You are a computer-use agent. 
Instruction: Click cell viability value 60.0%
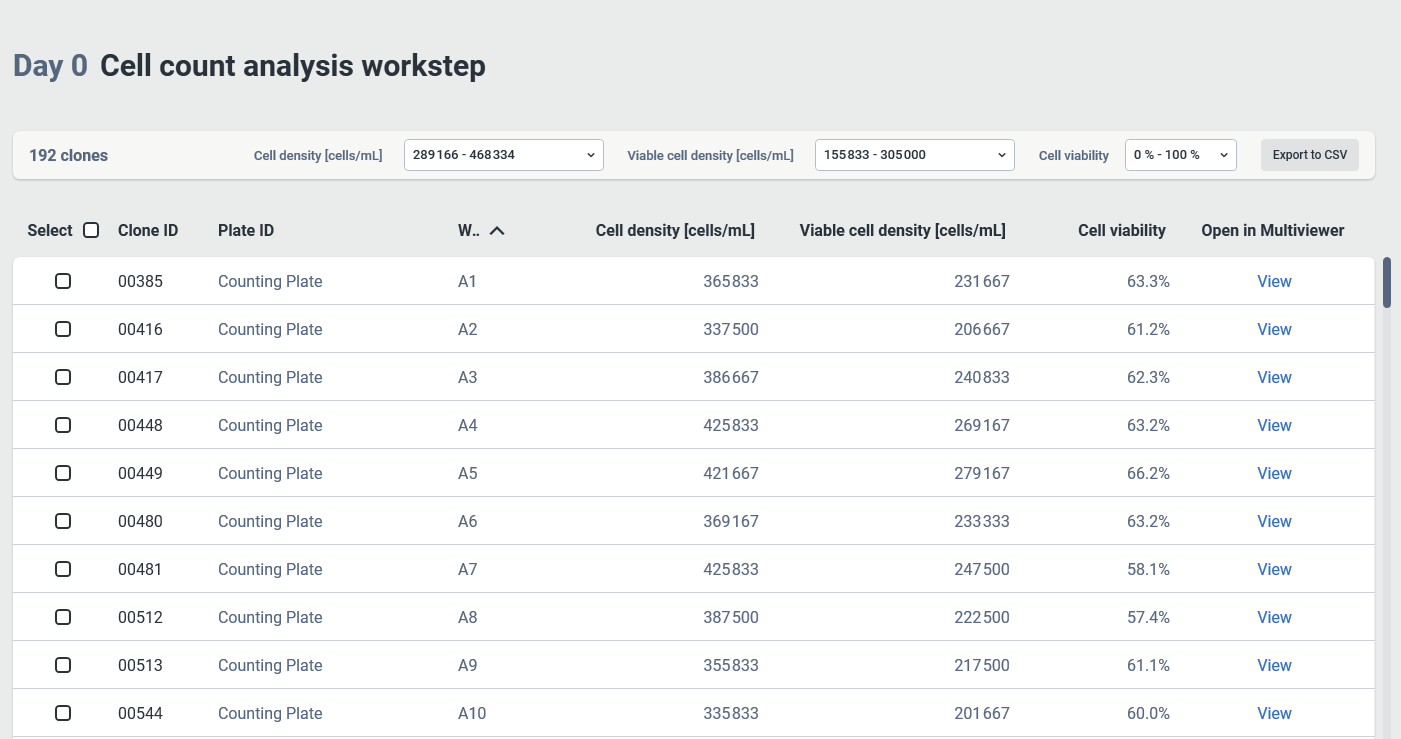(x=1148, y=713)
